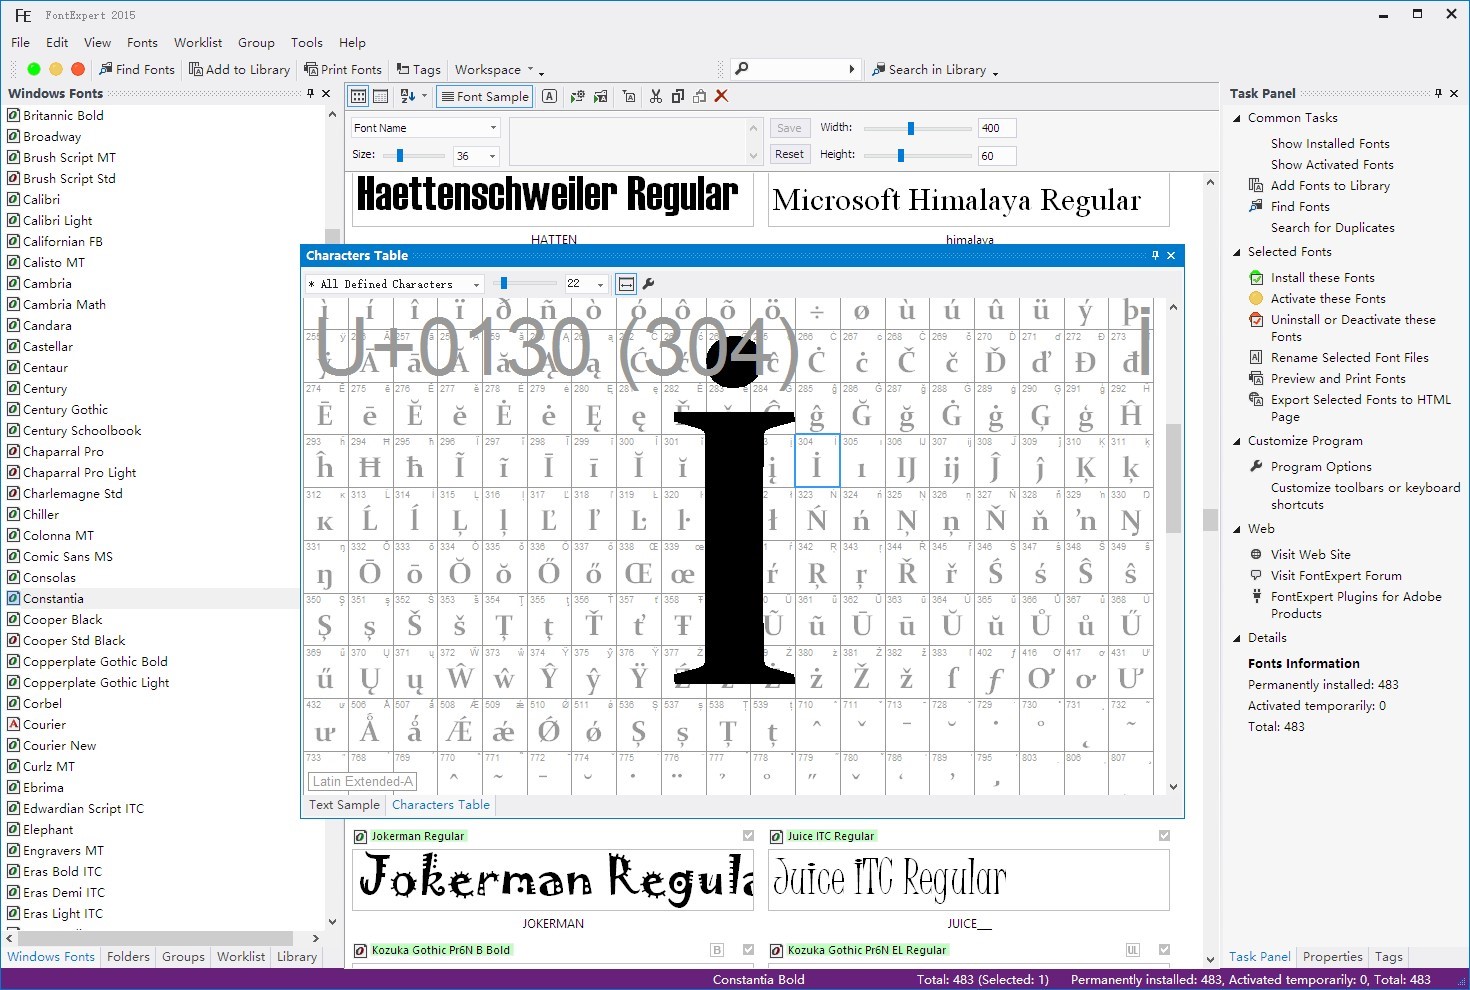
Task: Click the Print Fonts toolbar icon
Action: (x=343, y=69)
